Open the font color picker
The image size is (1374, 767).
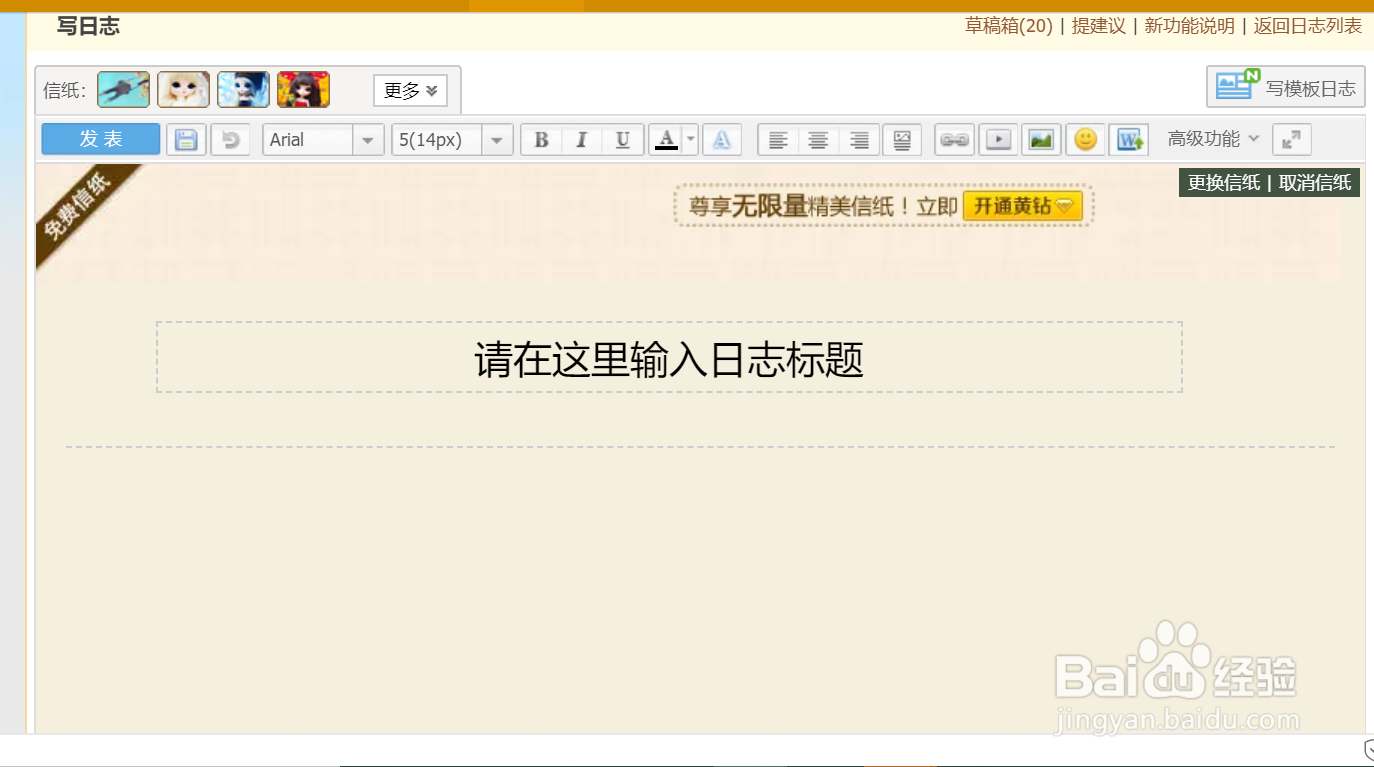(666, 139)
